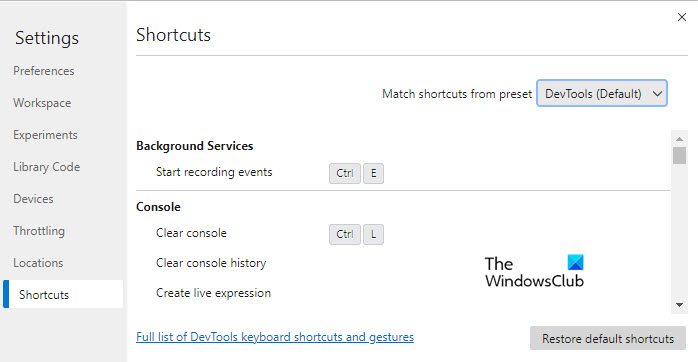
Task: Select the Shortcuts sidebar tab
Action: click(63, 294)
